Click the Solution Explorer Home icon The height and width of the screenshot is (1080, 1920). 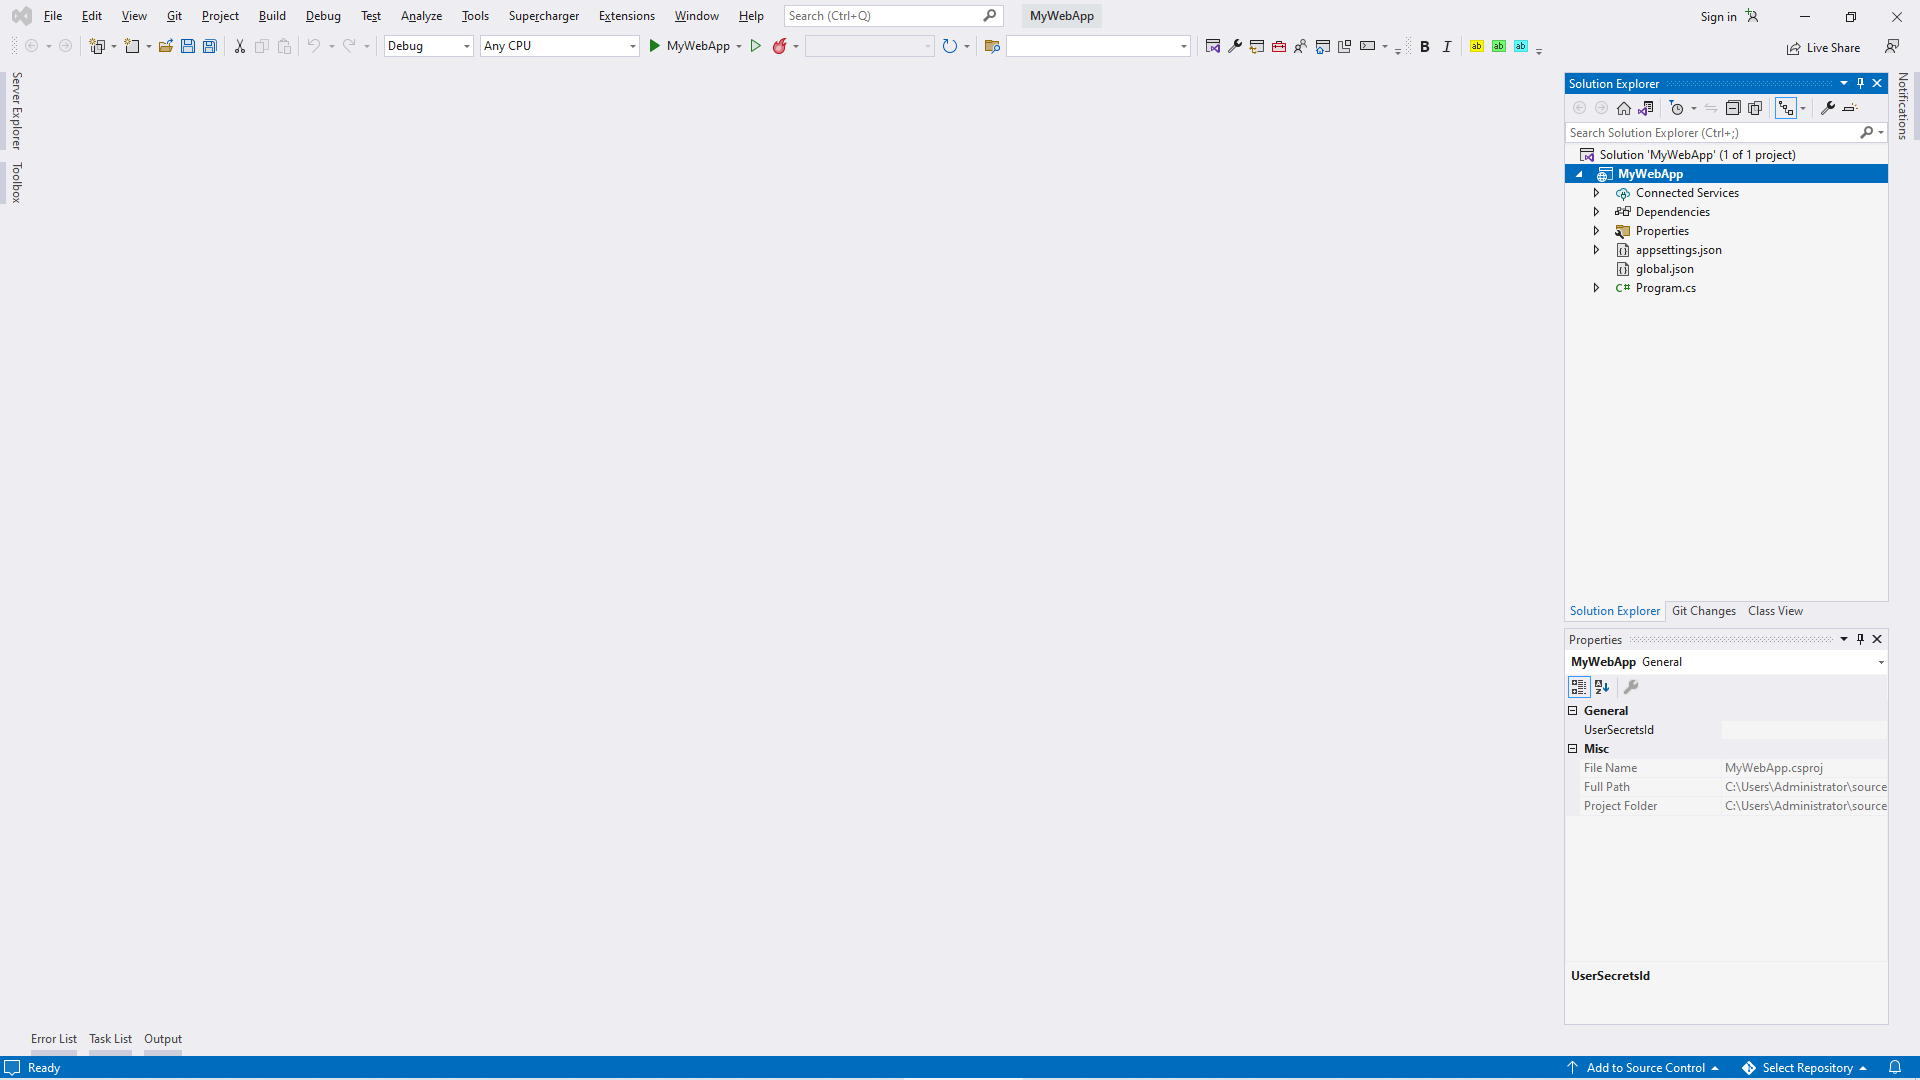click(x=1624, y=108)
